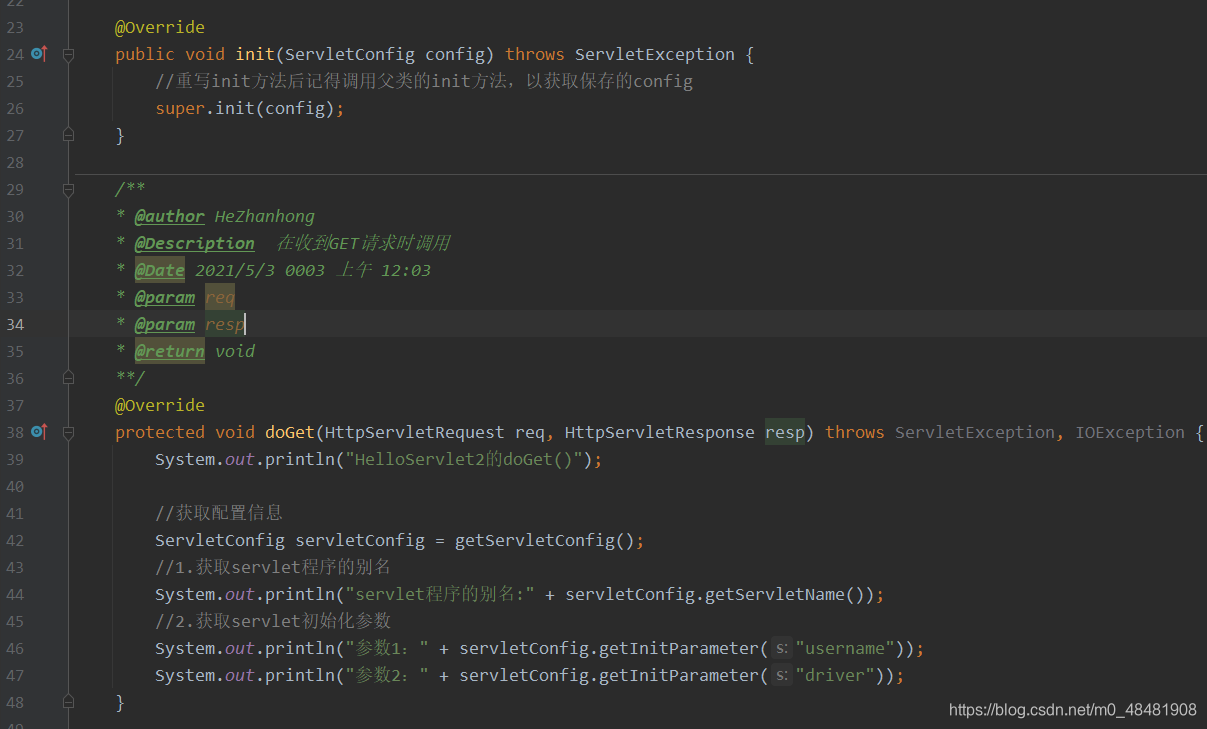The width and height of the screenshot is (1207, 729).
Task: Click the override gutter icon on line 24
Action: [39, 54]
